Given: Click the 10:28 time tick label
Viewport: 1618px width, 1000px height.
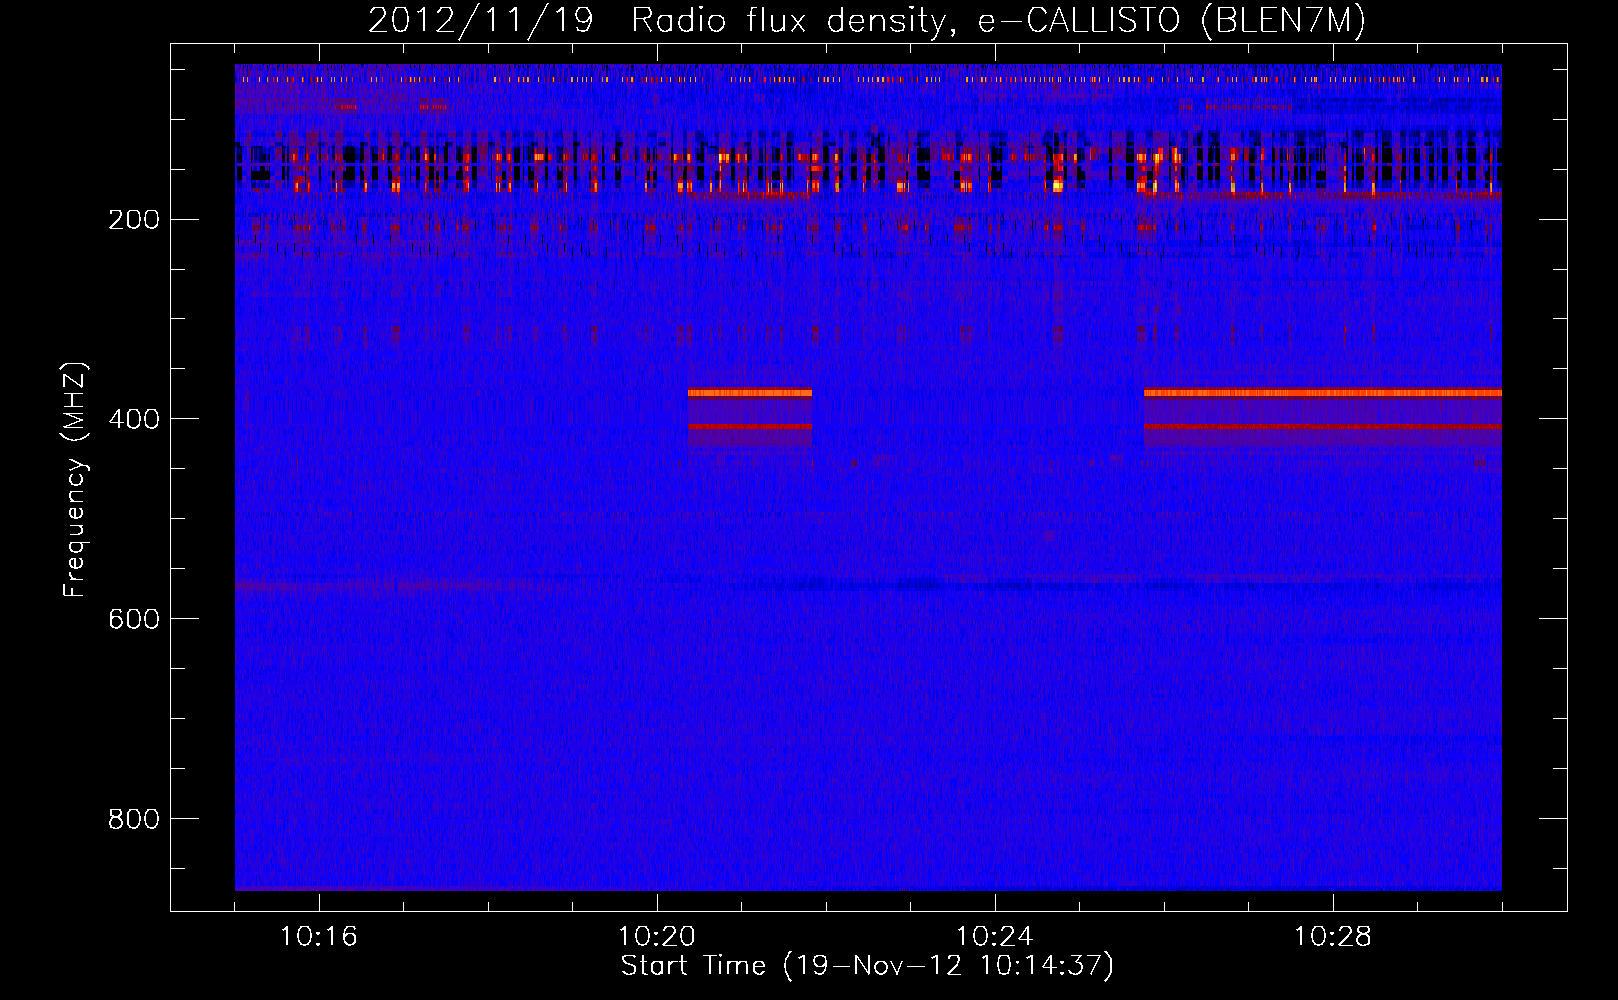Looking at the screenshot, I should [1333, 937].
